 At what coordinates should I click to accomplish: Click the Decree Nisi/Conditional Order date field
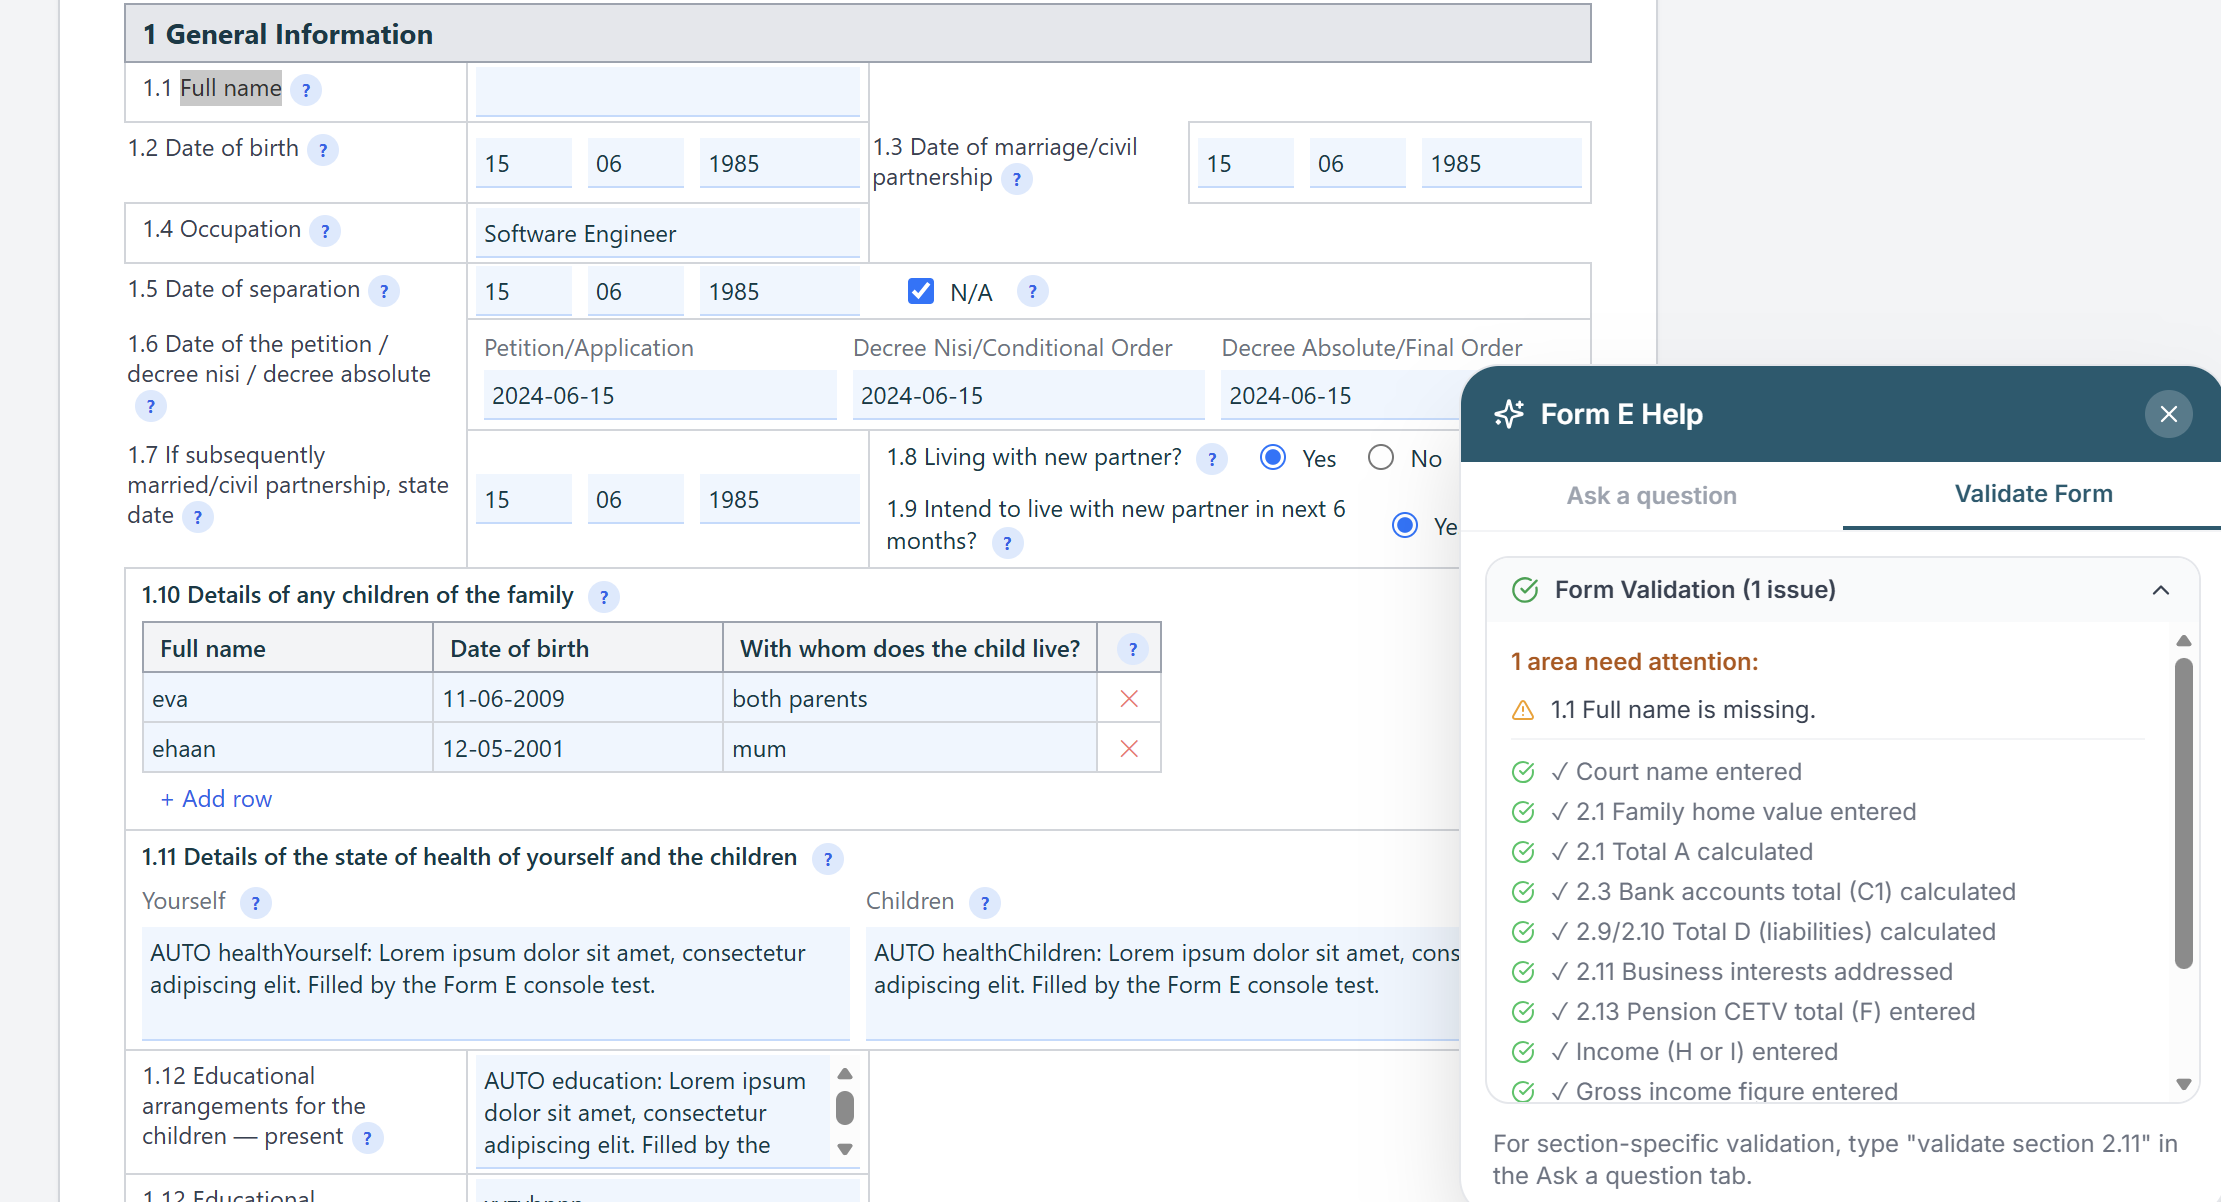click(x=1028, y=395)
